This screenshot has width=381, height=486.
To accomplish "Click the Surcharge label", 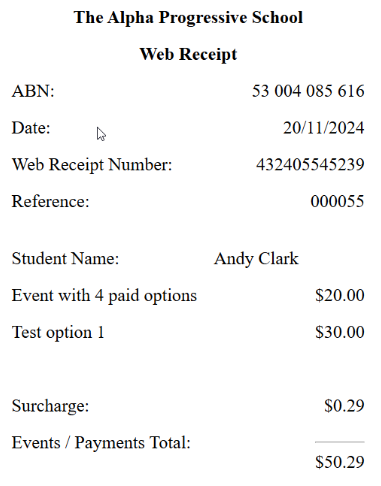I will (x=50, y=406).
